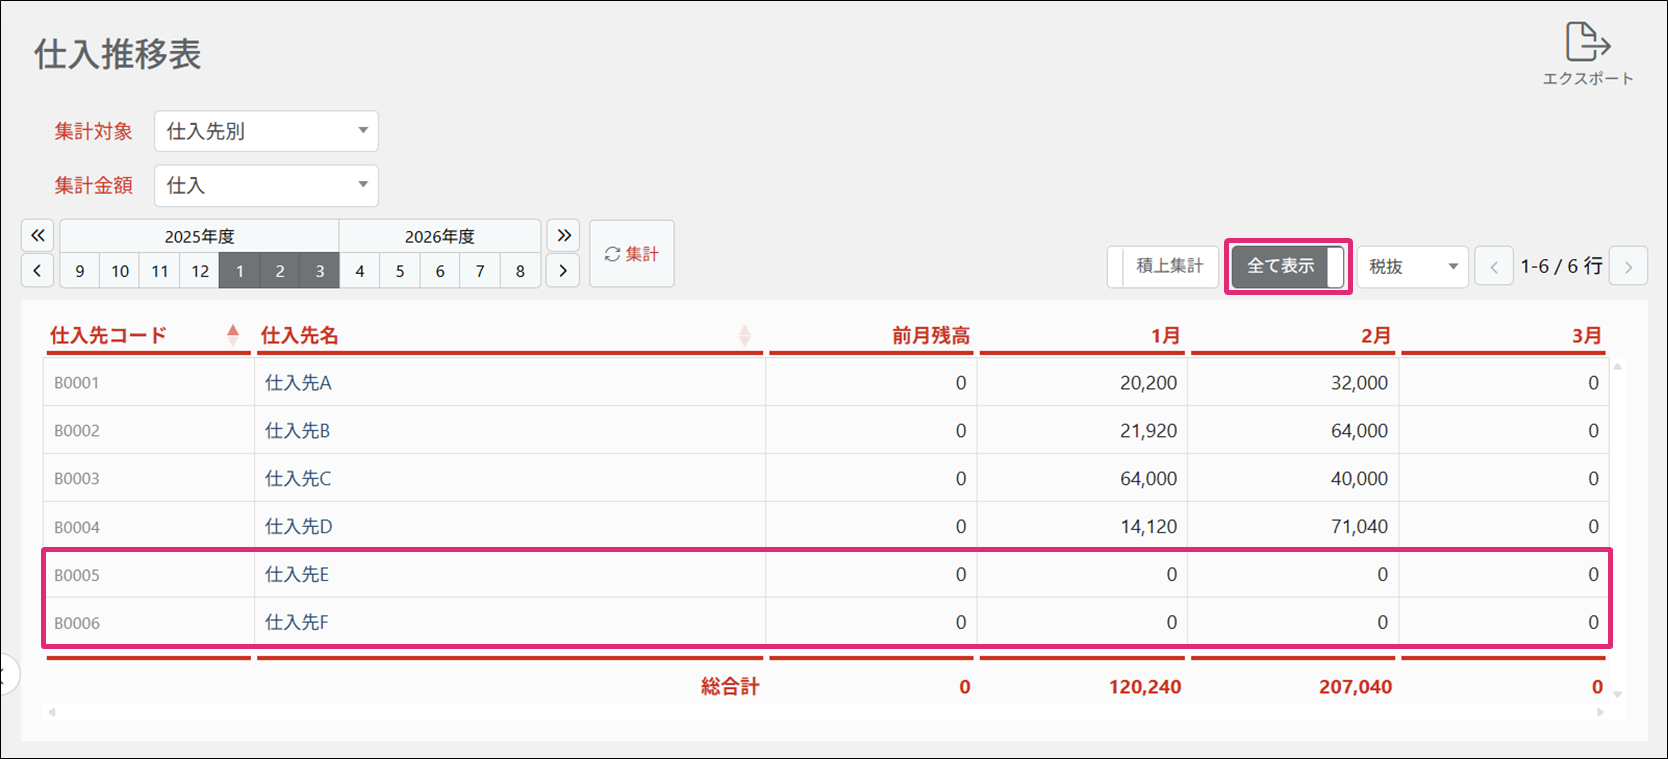Jump back with double left chevron
This screenshot has height=759, width=1668.
37,236
